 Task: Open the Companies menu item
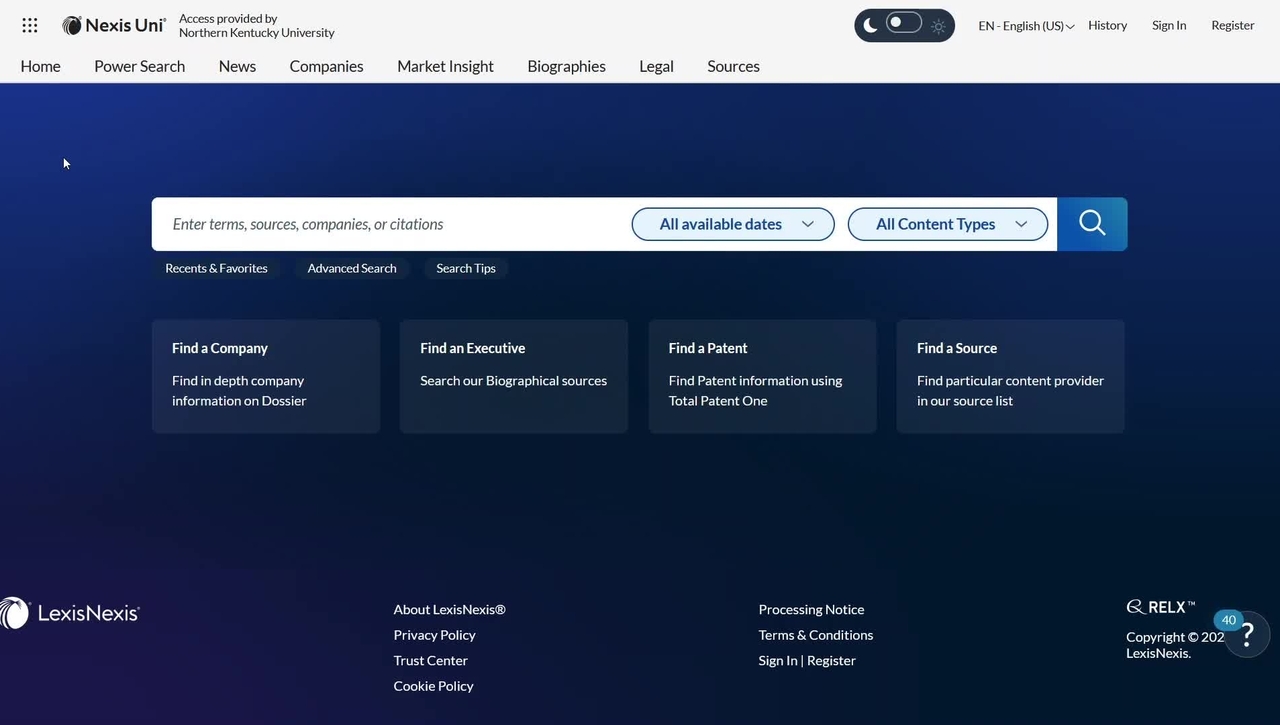[x=326, y=66]
